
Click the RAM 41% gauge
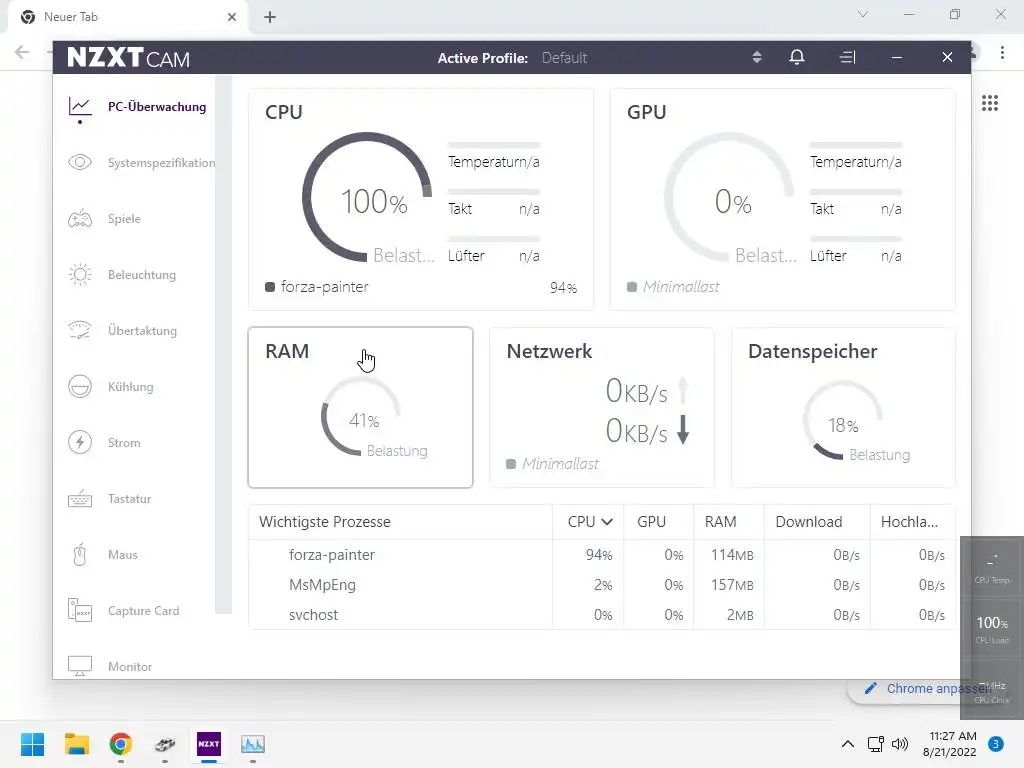[x=360, y=417]
